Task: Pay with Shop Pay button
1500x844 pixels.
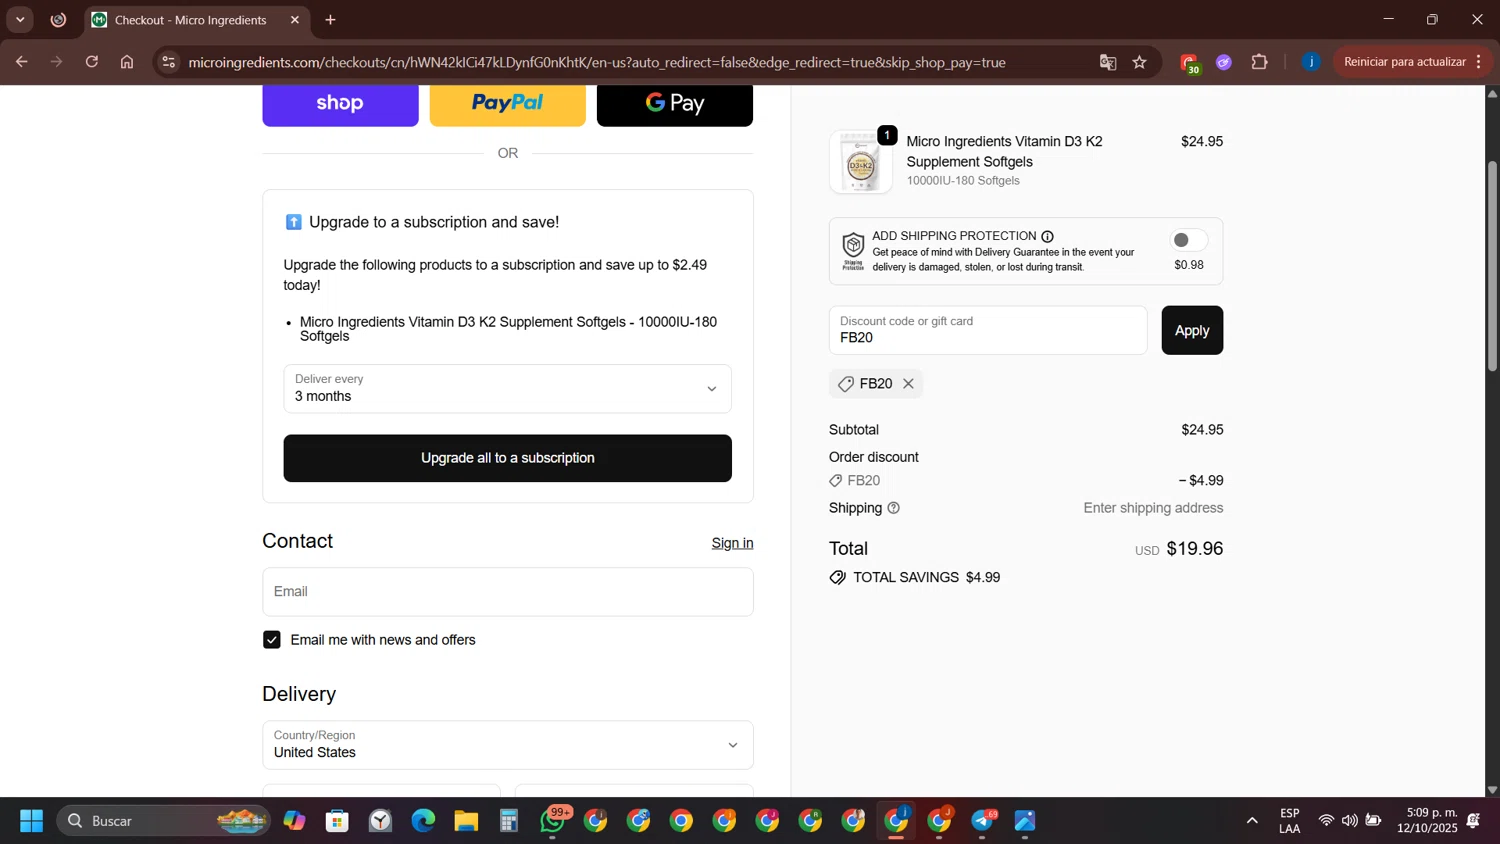Action: pos(340,104)
